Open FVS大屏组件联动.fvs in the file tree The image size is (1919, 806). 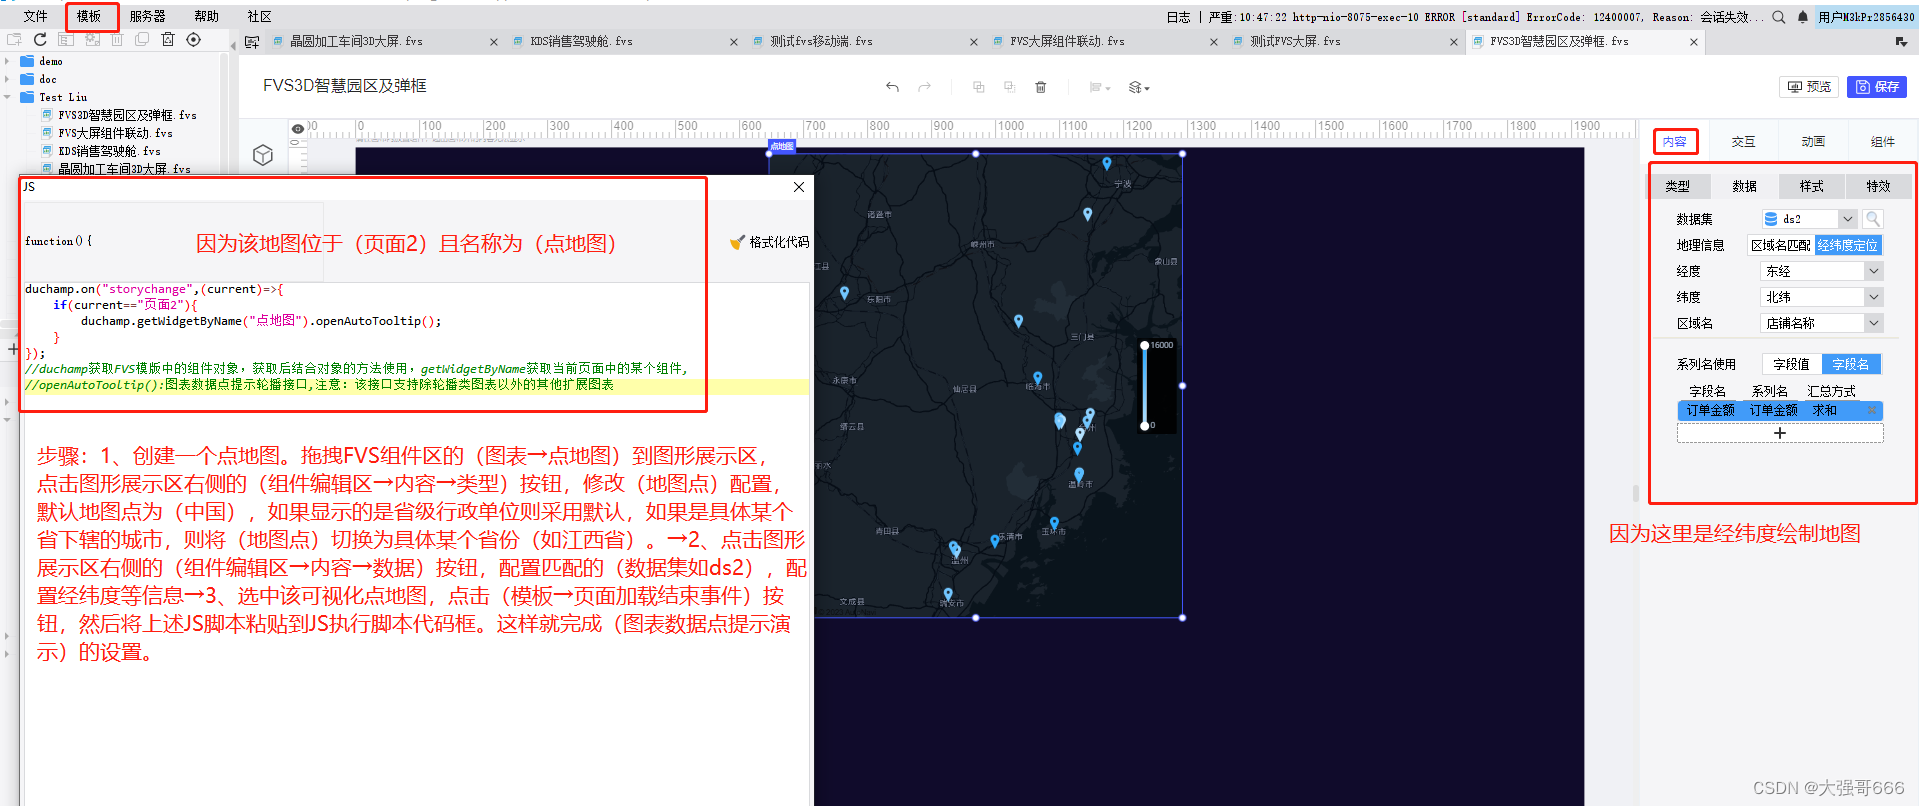coord(115,133)
